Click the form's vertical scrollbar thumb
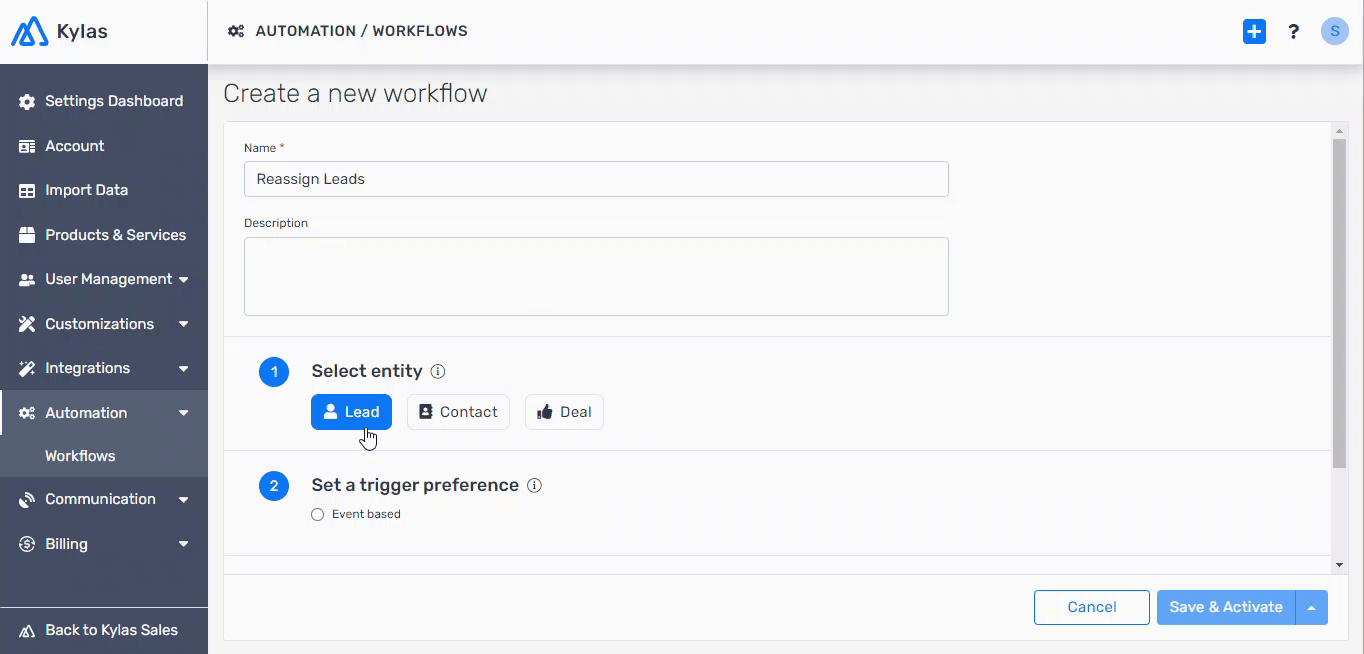The image size is (1364, 654). (1340, 303)
